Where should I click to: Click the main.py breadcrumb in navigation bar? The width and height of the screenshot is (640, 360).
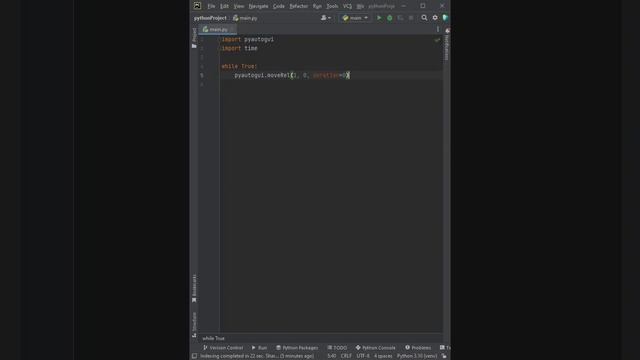point(245,18)
